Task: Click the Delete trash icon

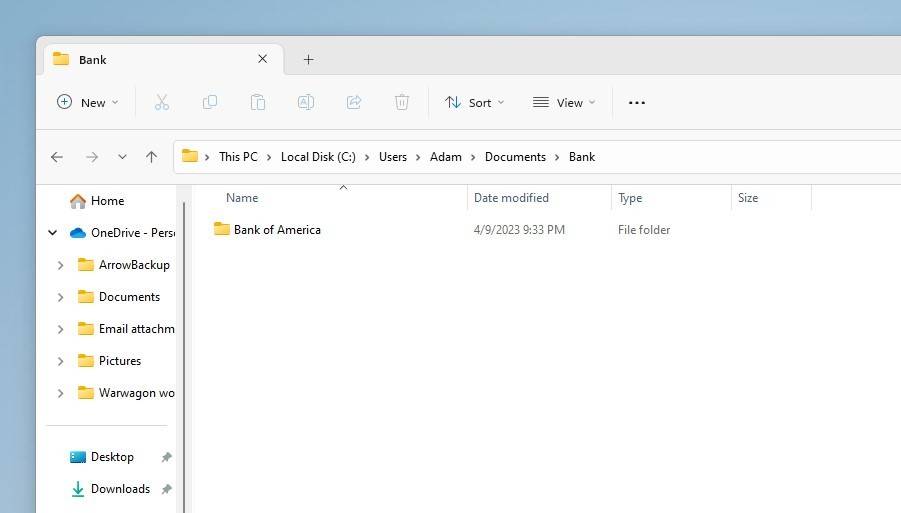Action: 402,103
